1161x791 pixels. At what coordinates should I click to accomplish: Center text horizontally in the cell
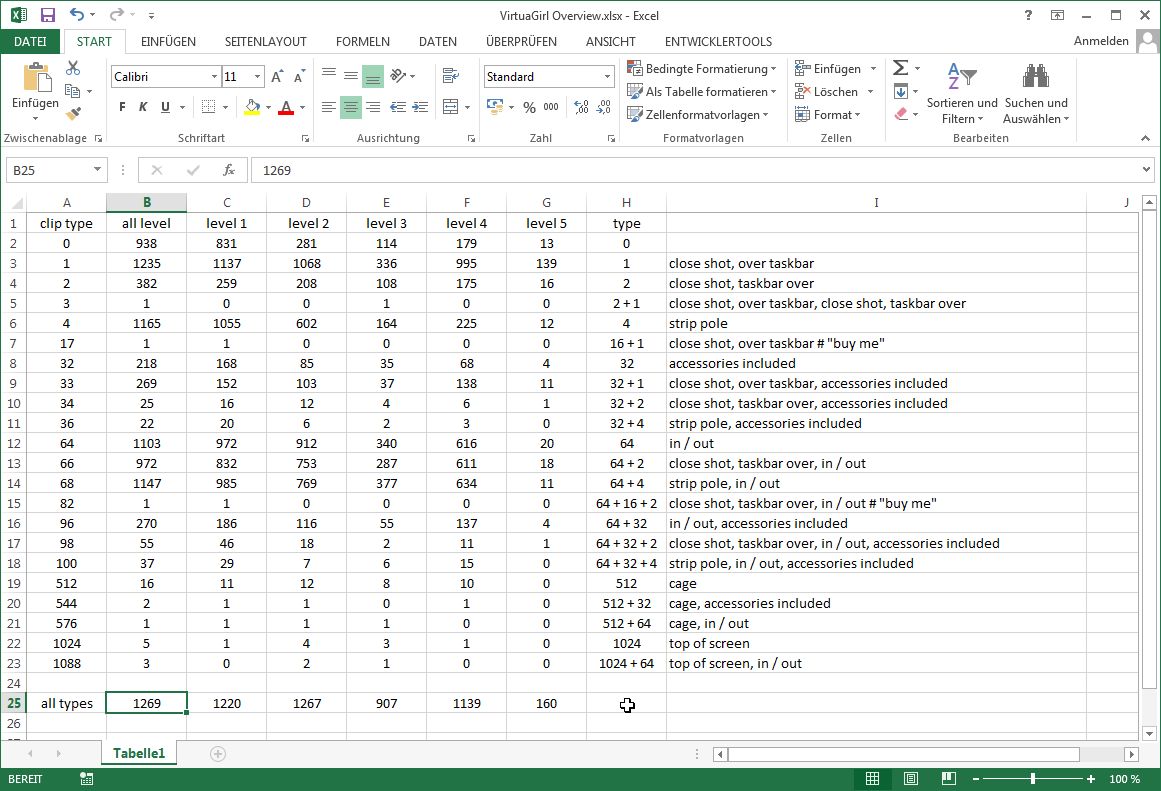point(351,107)
